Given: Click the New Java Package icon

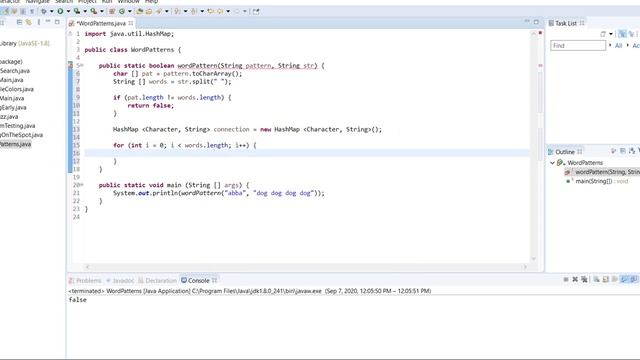Looking at the screenshot, I should 112,11.
